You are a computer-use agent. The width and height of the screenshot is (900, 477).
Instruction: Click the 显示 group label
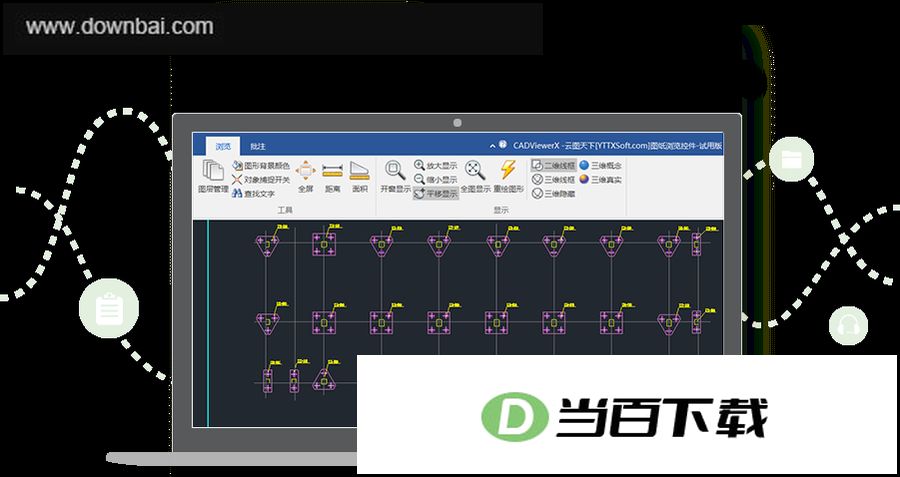501,210
